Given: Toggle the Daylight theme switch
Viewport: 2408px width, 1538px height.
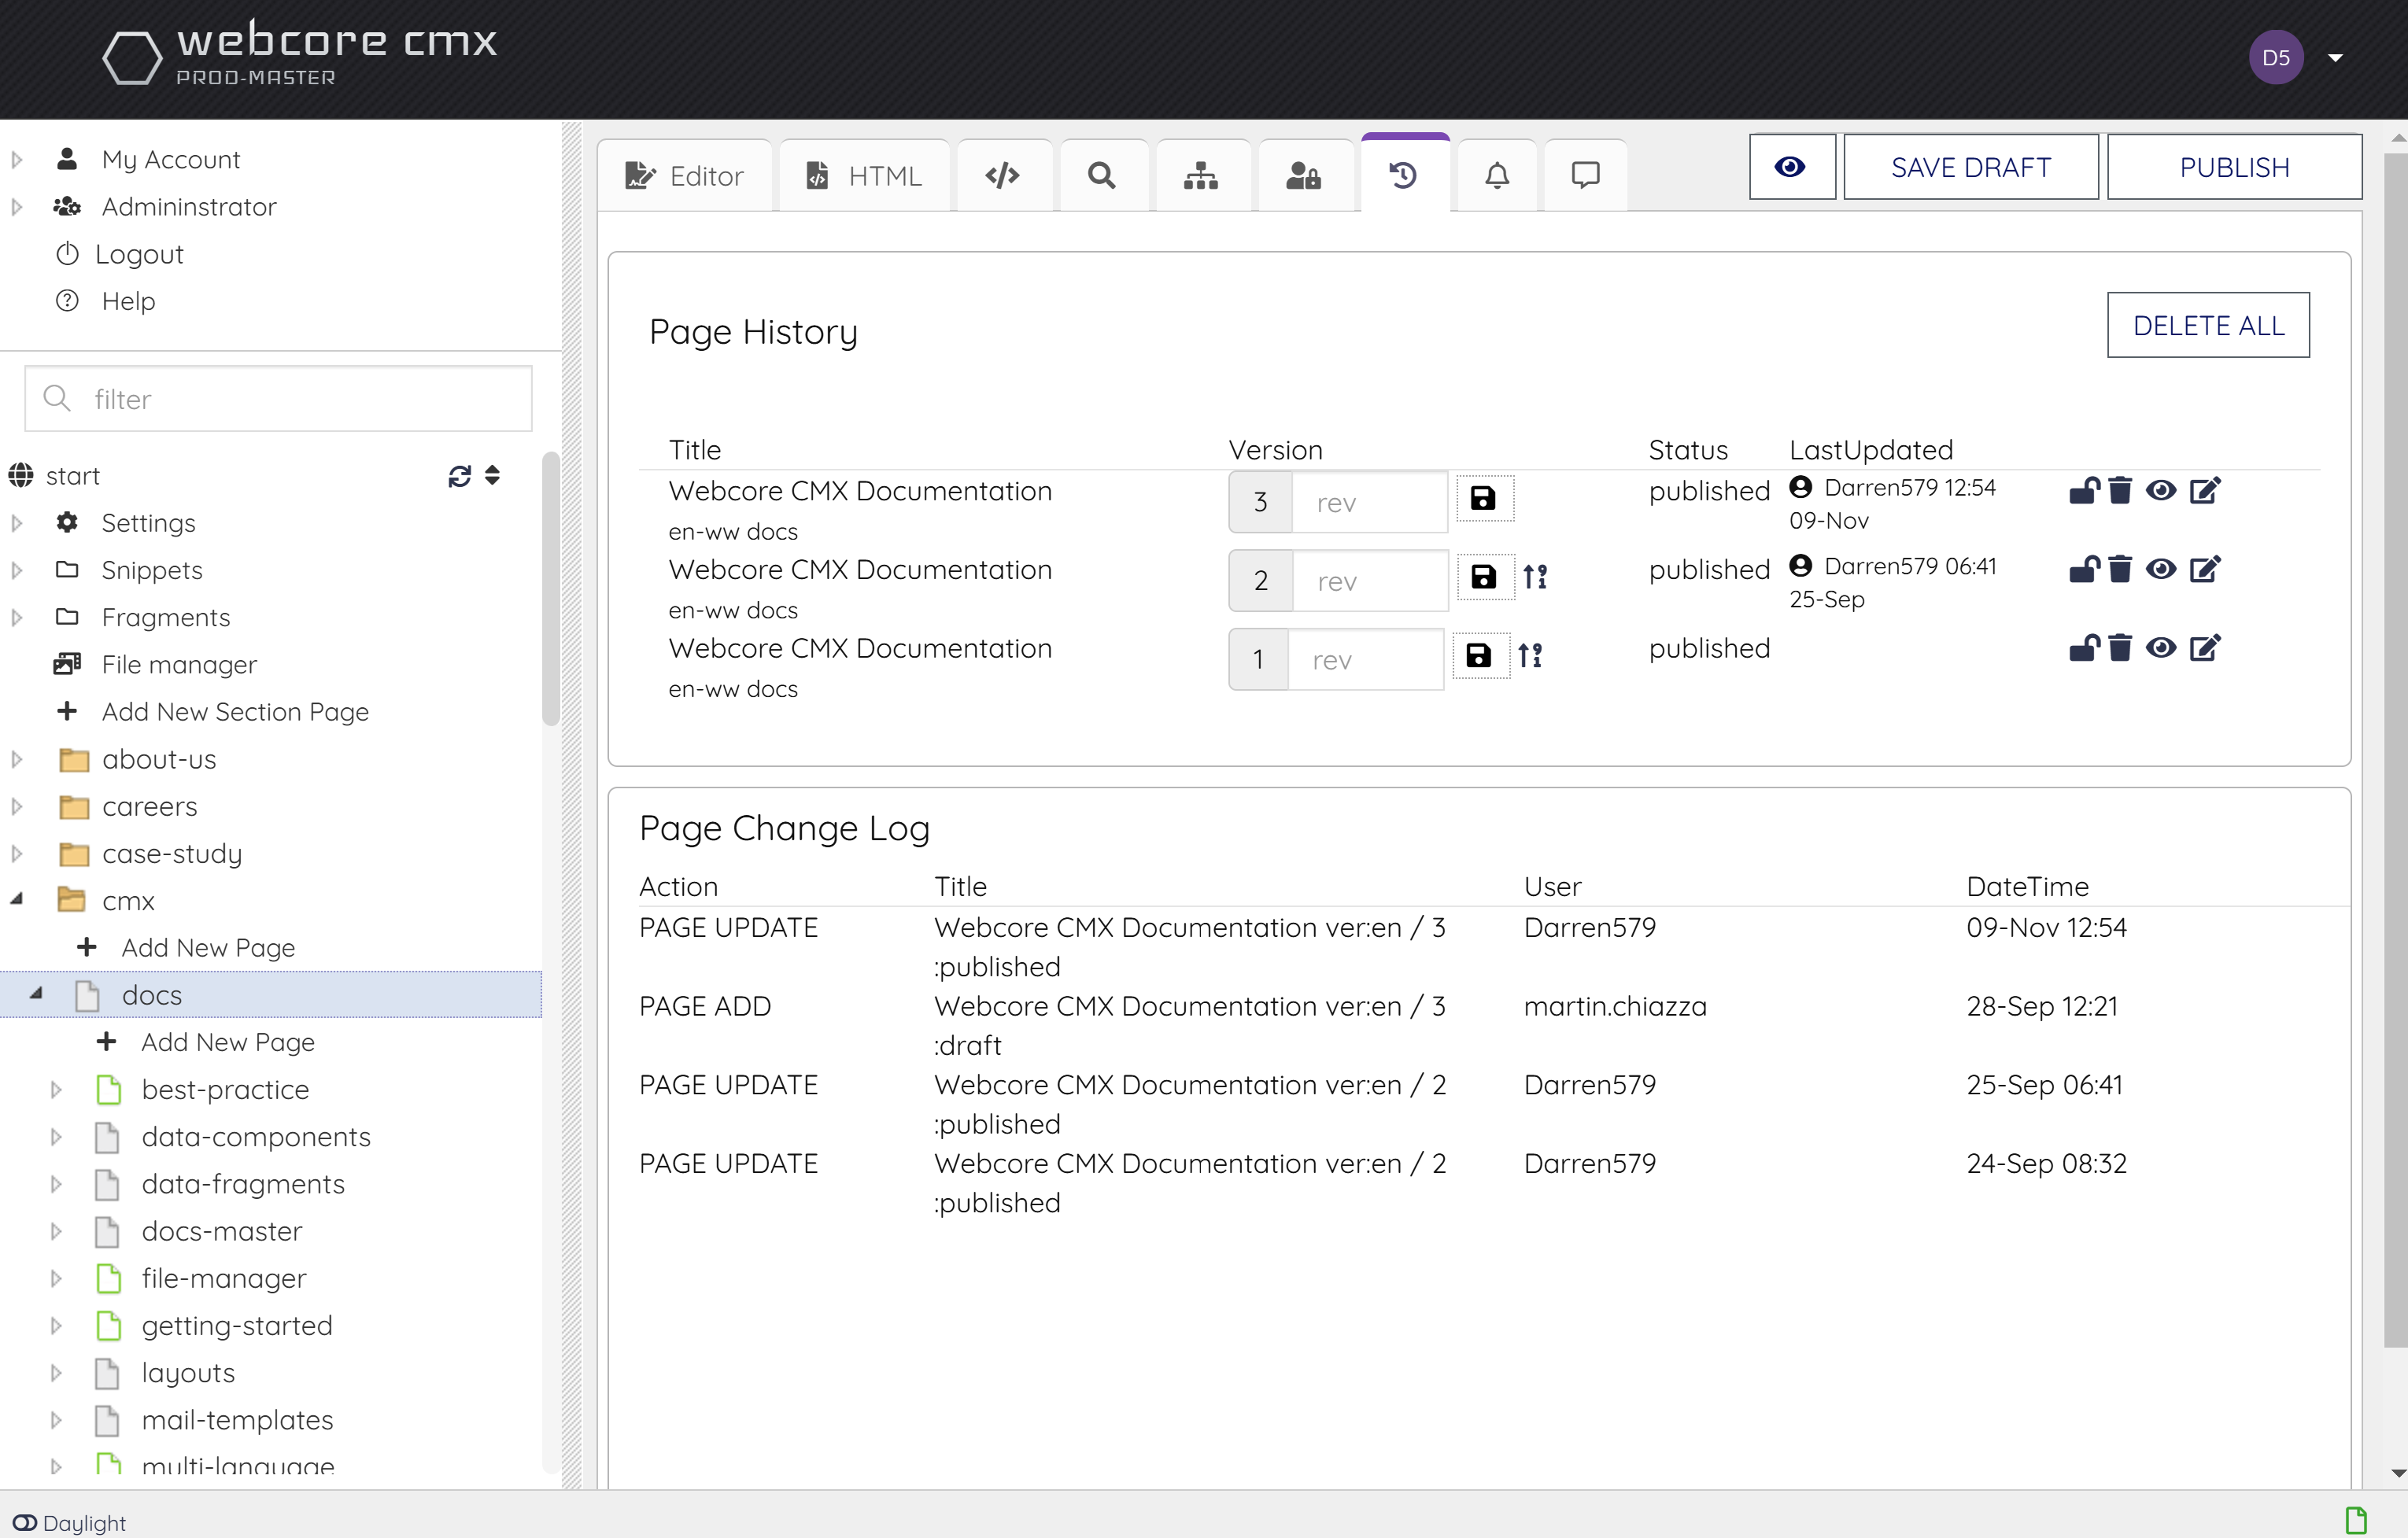Looking at the screenshot, I should click(24, 1522).
